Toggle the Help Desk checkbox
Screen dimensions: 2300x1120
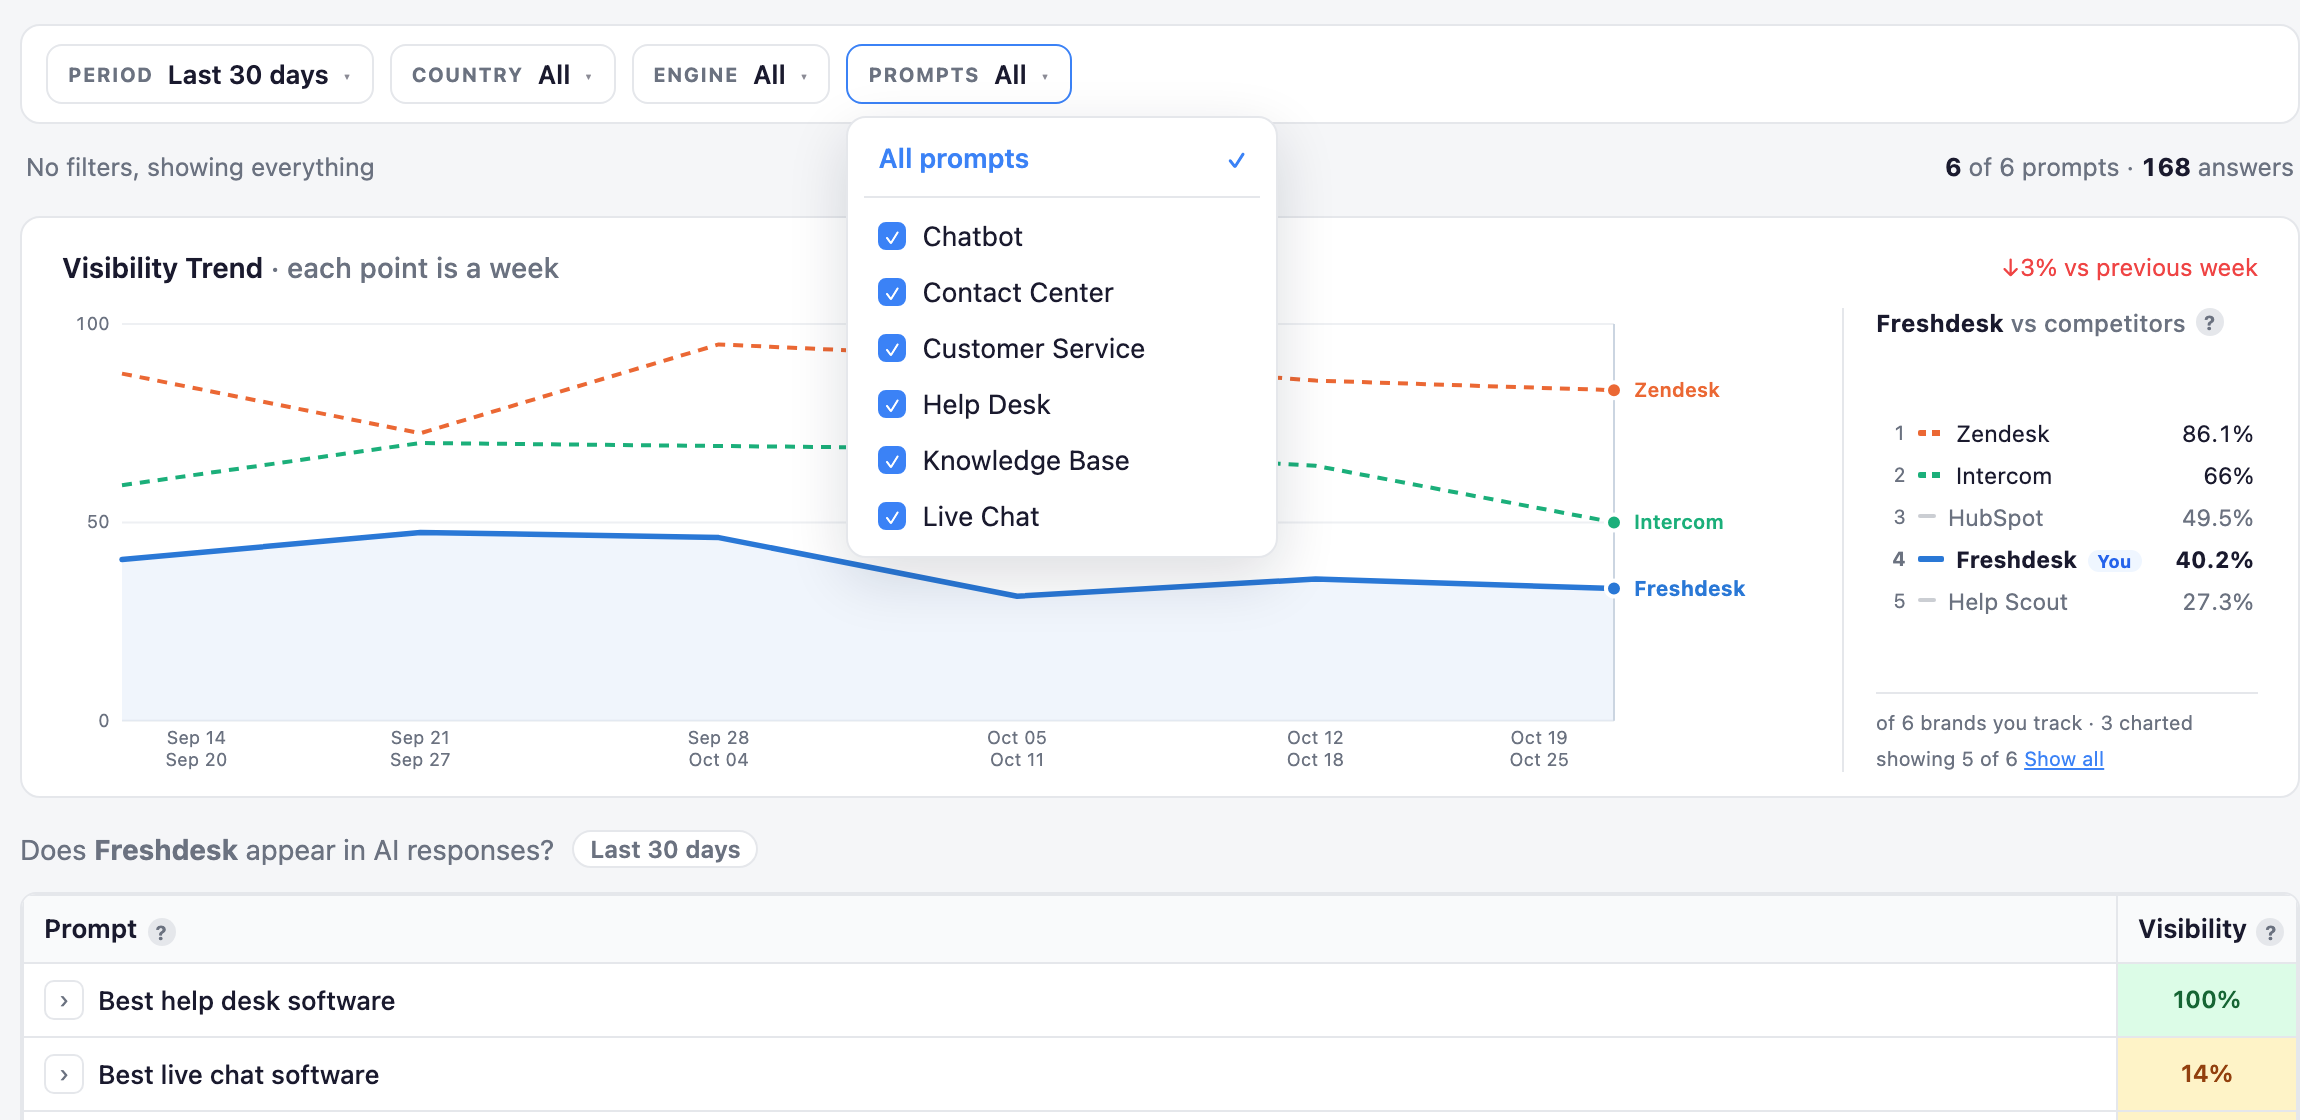click(x=892, y=404)
